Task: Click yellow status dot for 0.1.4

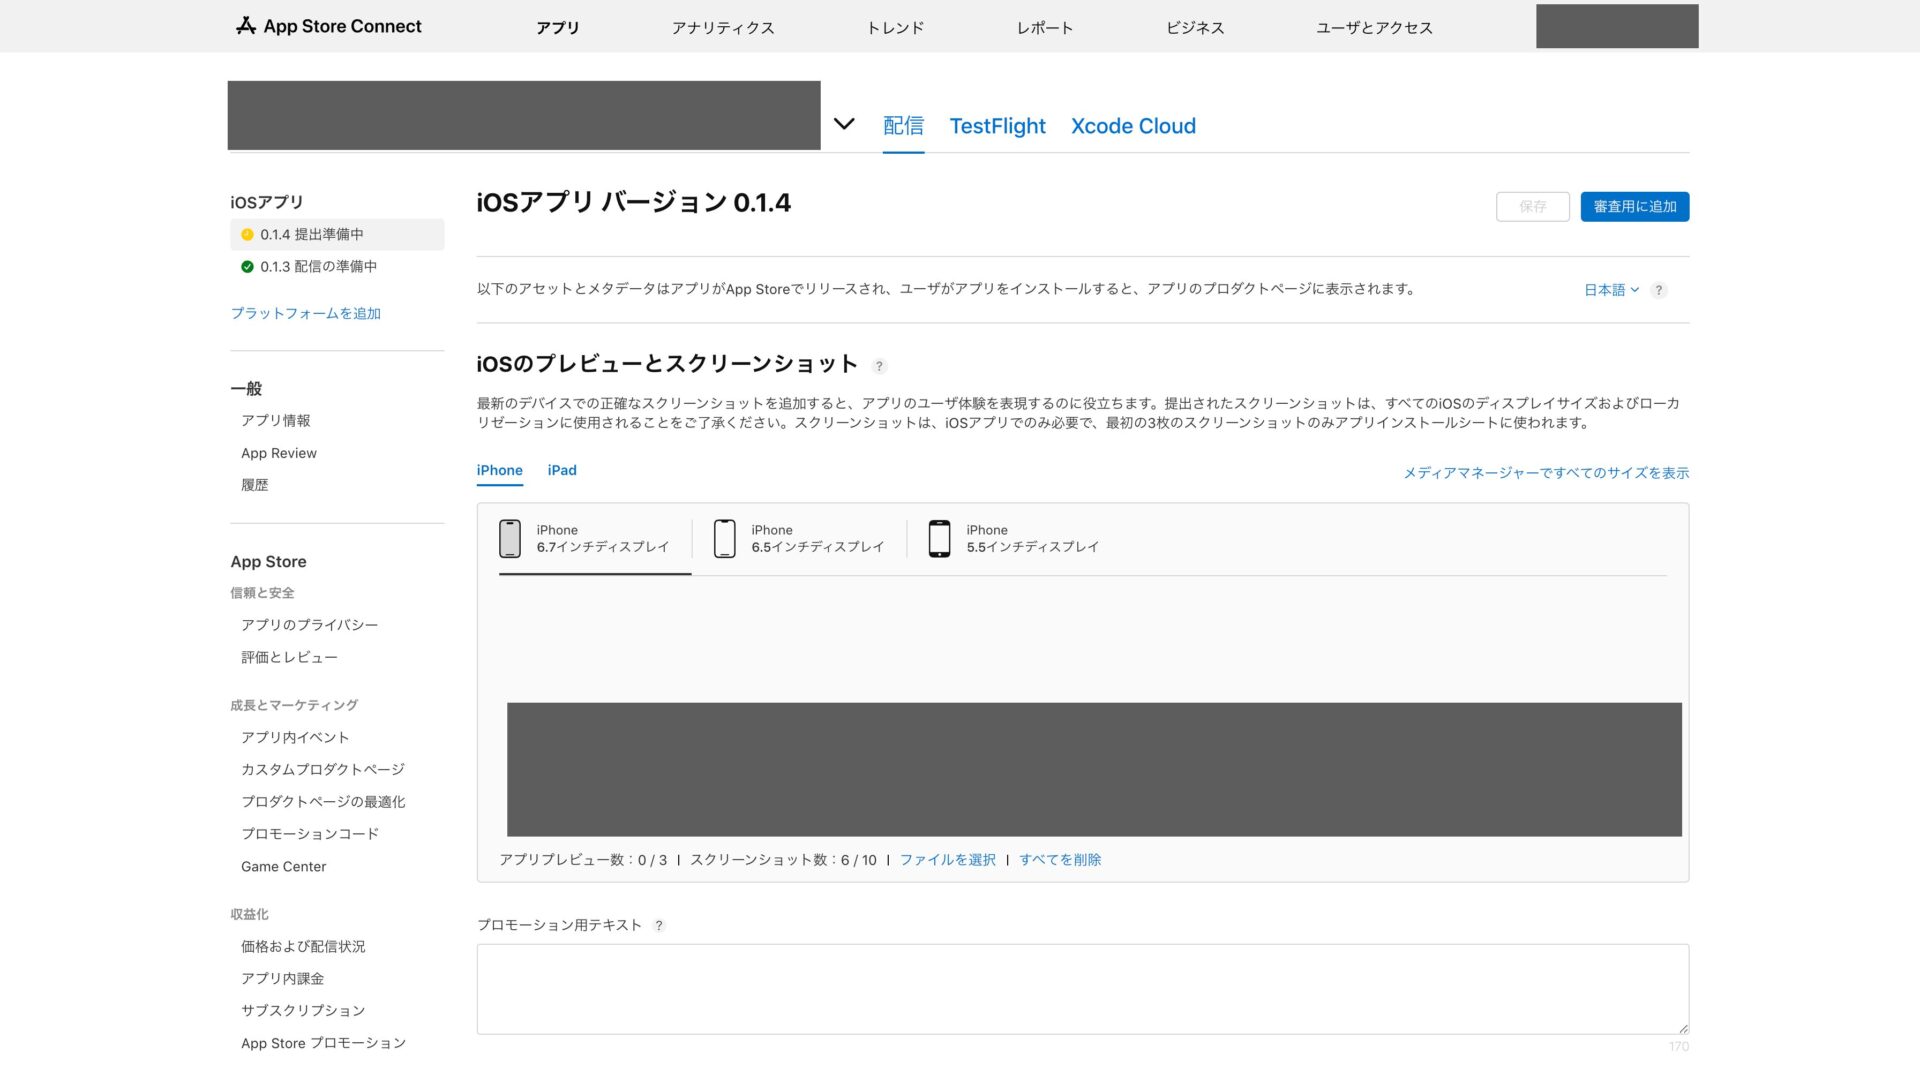Action: (x=247, y=235)
